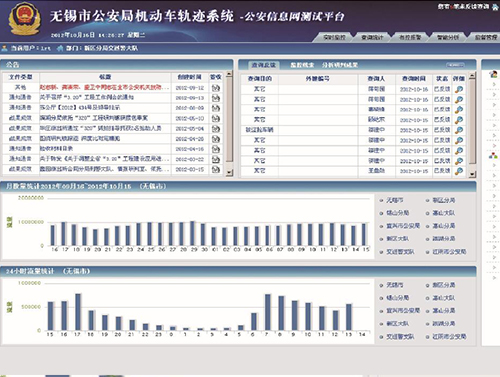
Task: Click announcement list scrollbar up arrow
Action: tap(229, 74)
